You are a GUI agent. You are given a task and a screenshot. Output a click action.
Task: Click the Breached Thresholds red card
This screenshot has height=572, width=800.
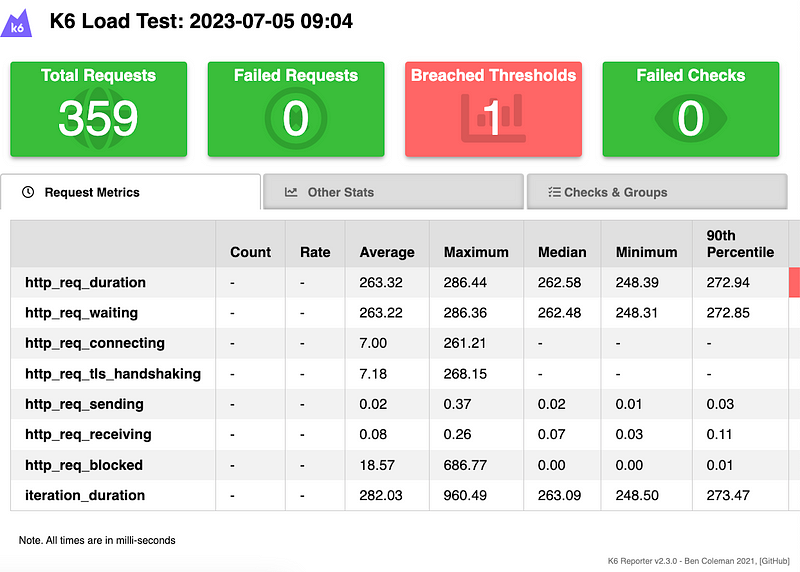pyautogui.click(x=493, y=109)
